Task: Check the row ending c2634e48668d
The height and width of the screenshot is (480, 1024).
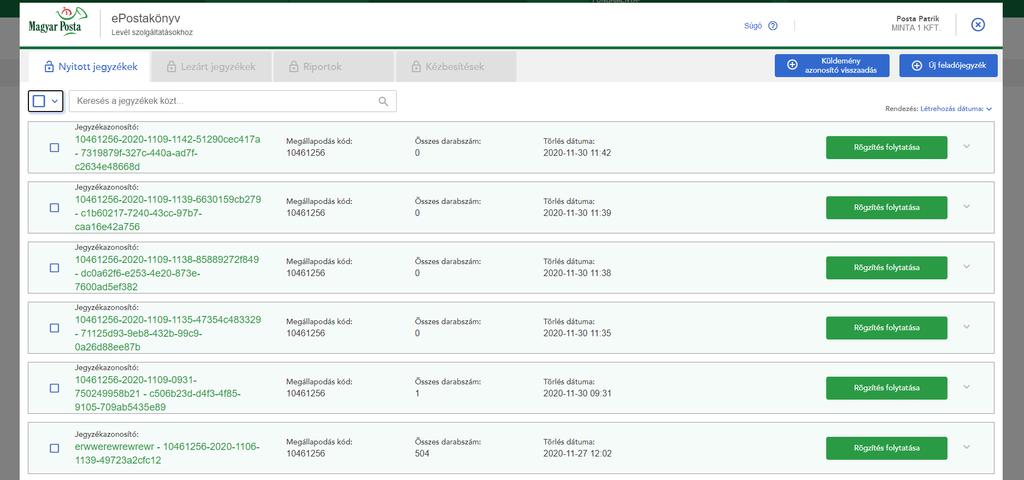Action: tap(54, 148)
